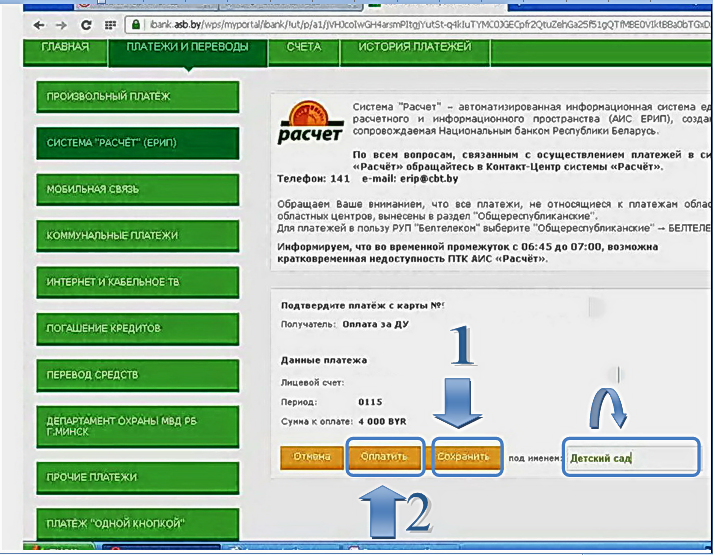Open ПРОИЗВОЛЬНЫЙ ПЛАТЕЖ in the sidebar
This screenshot has height=555, width=713.
[x=137, y=97]
